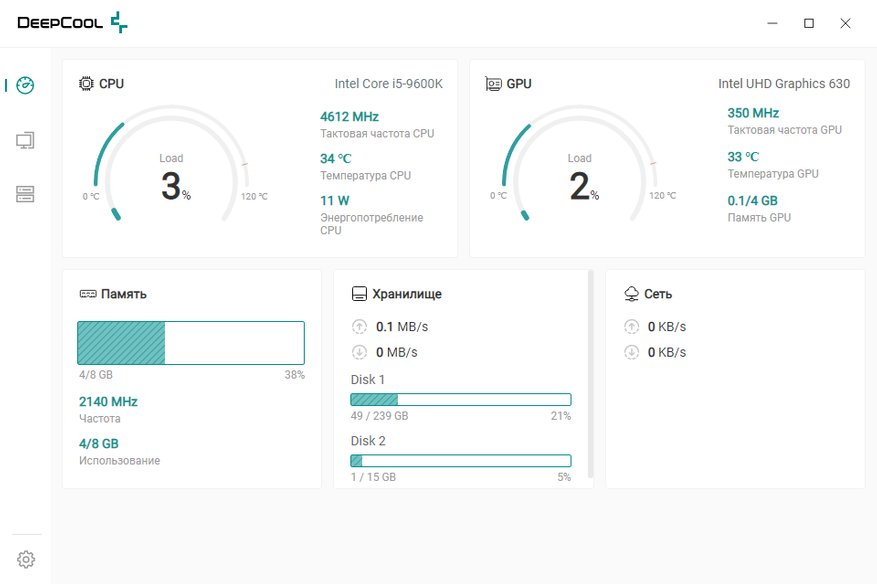This screenshot has width=877, height=584.
Task: Click the Disk 1 label
Action: (x=367, y=380)
